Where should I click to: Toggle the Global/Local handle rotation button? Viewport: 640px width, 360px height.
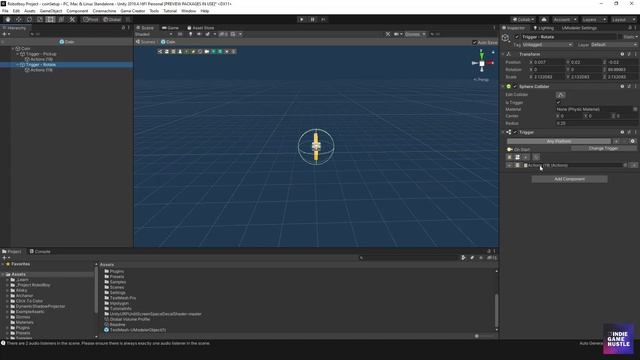112,20
